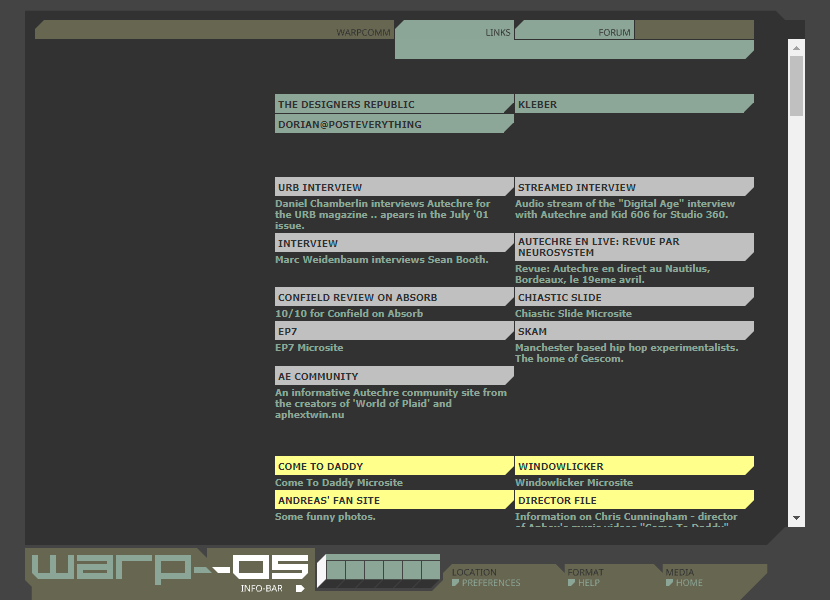Click the scrollbar up arrow
830x600 pixels.
[796, 48]
